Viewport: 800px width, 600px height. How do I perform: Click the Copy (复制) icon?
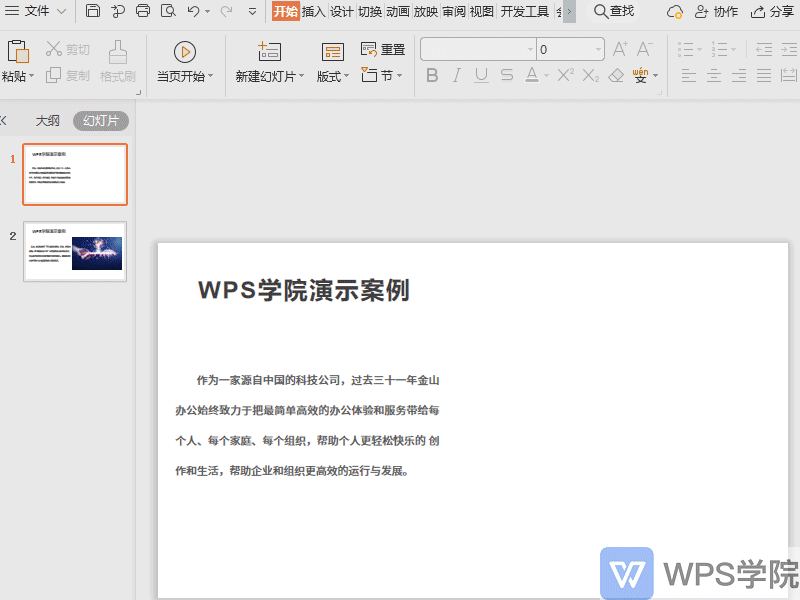point(54,76)
